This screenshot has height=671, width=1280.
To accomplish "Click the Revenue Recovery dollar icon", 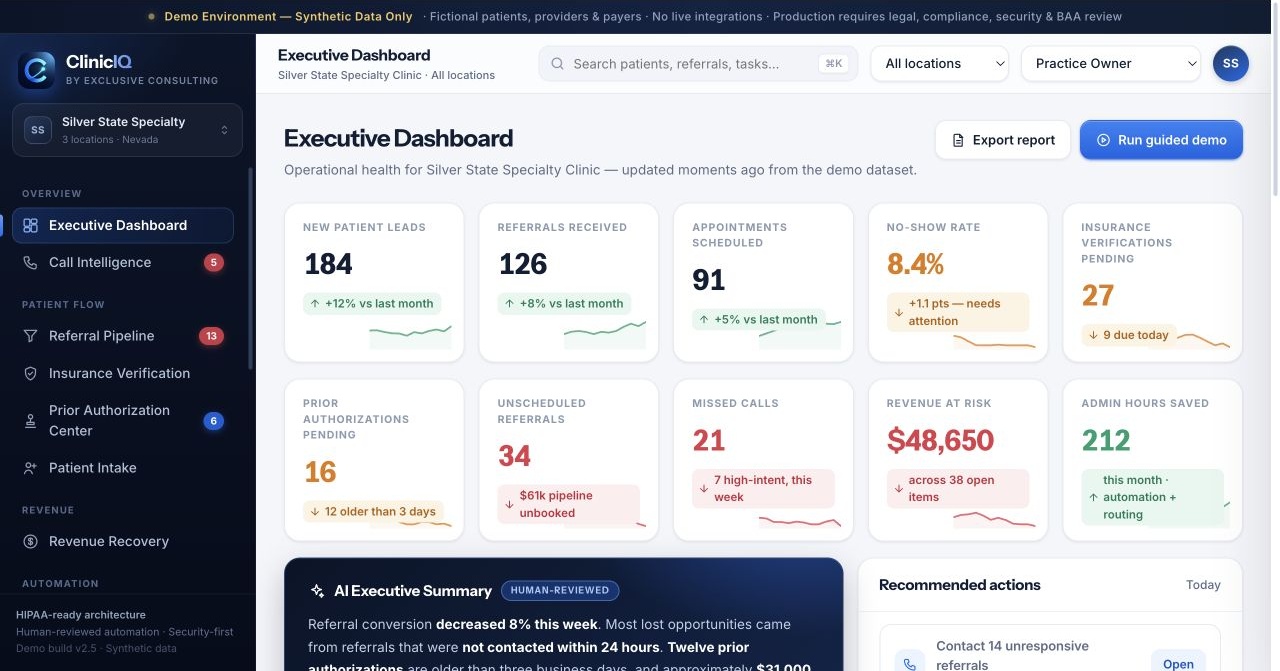I will 30,541.
